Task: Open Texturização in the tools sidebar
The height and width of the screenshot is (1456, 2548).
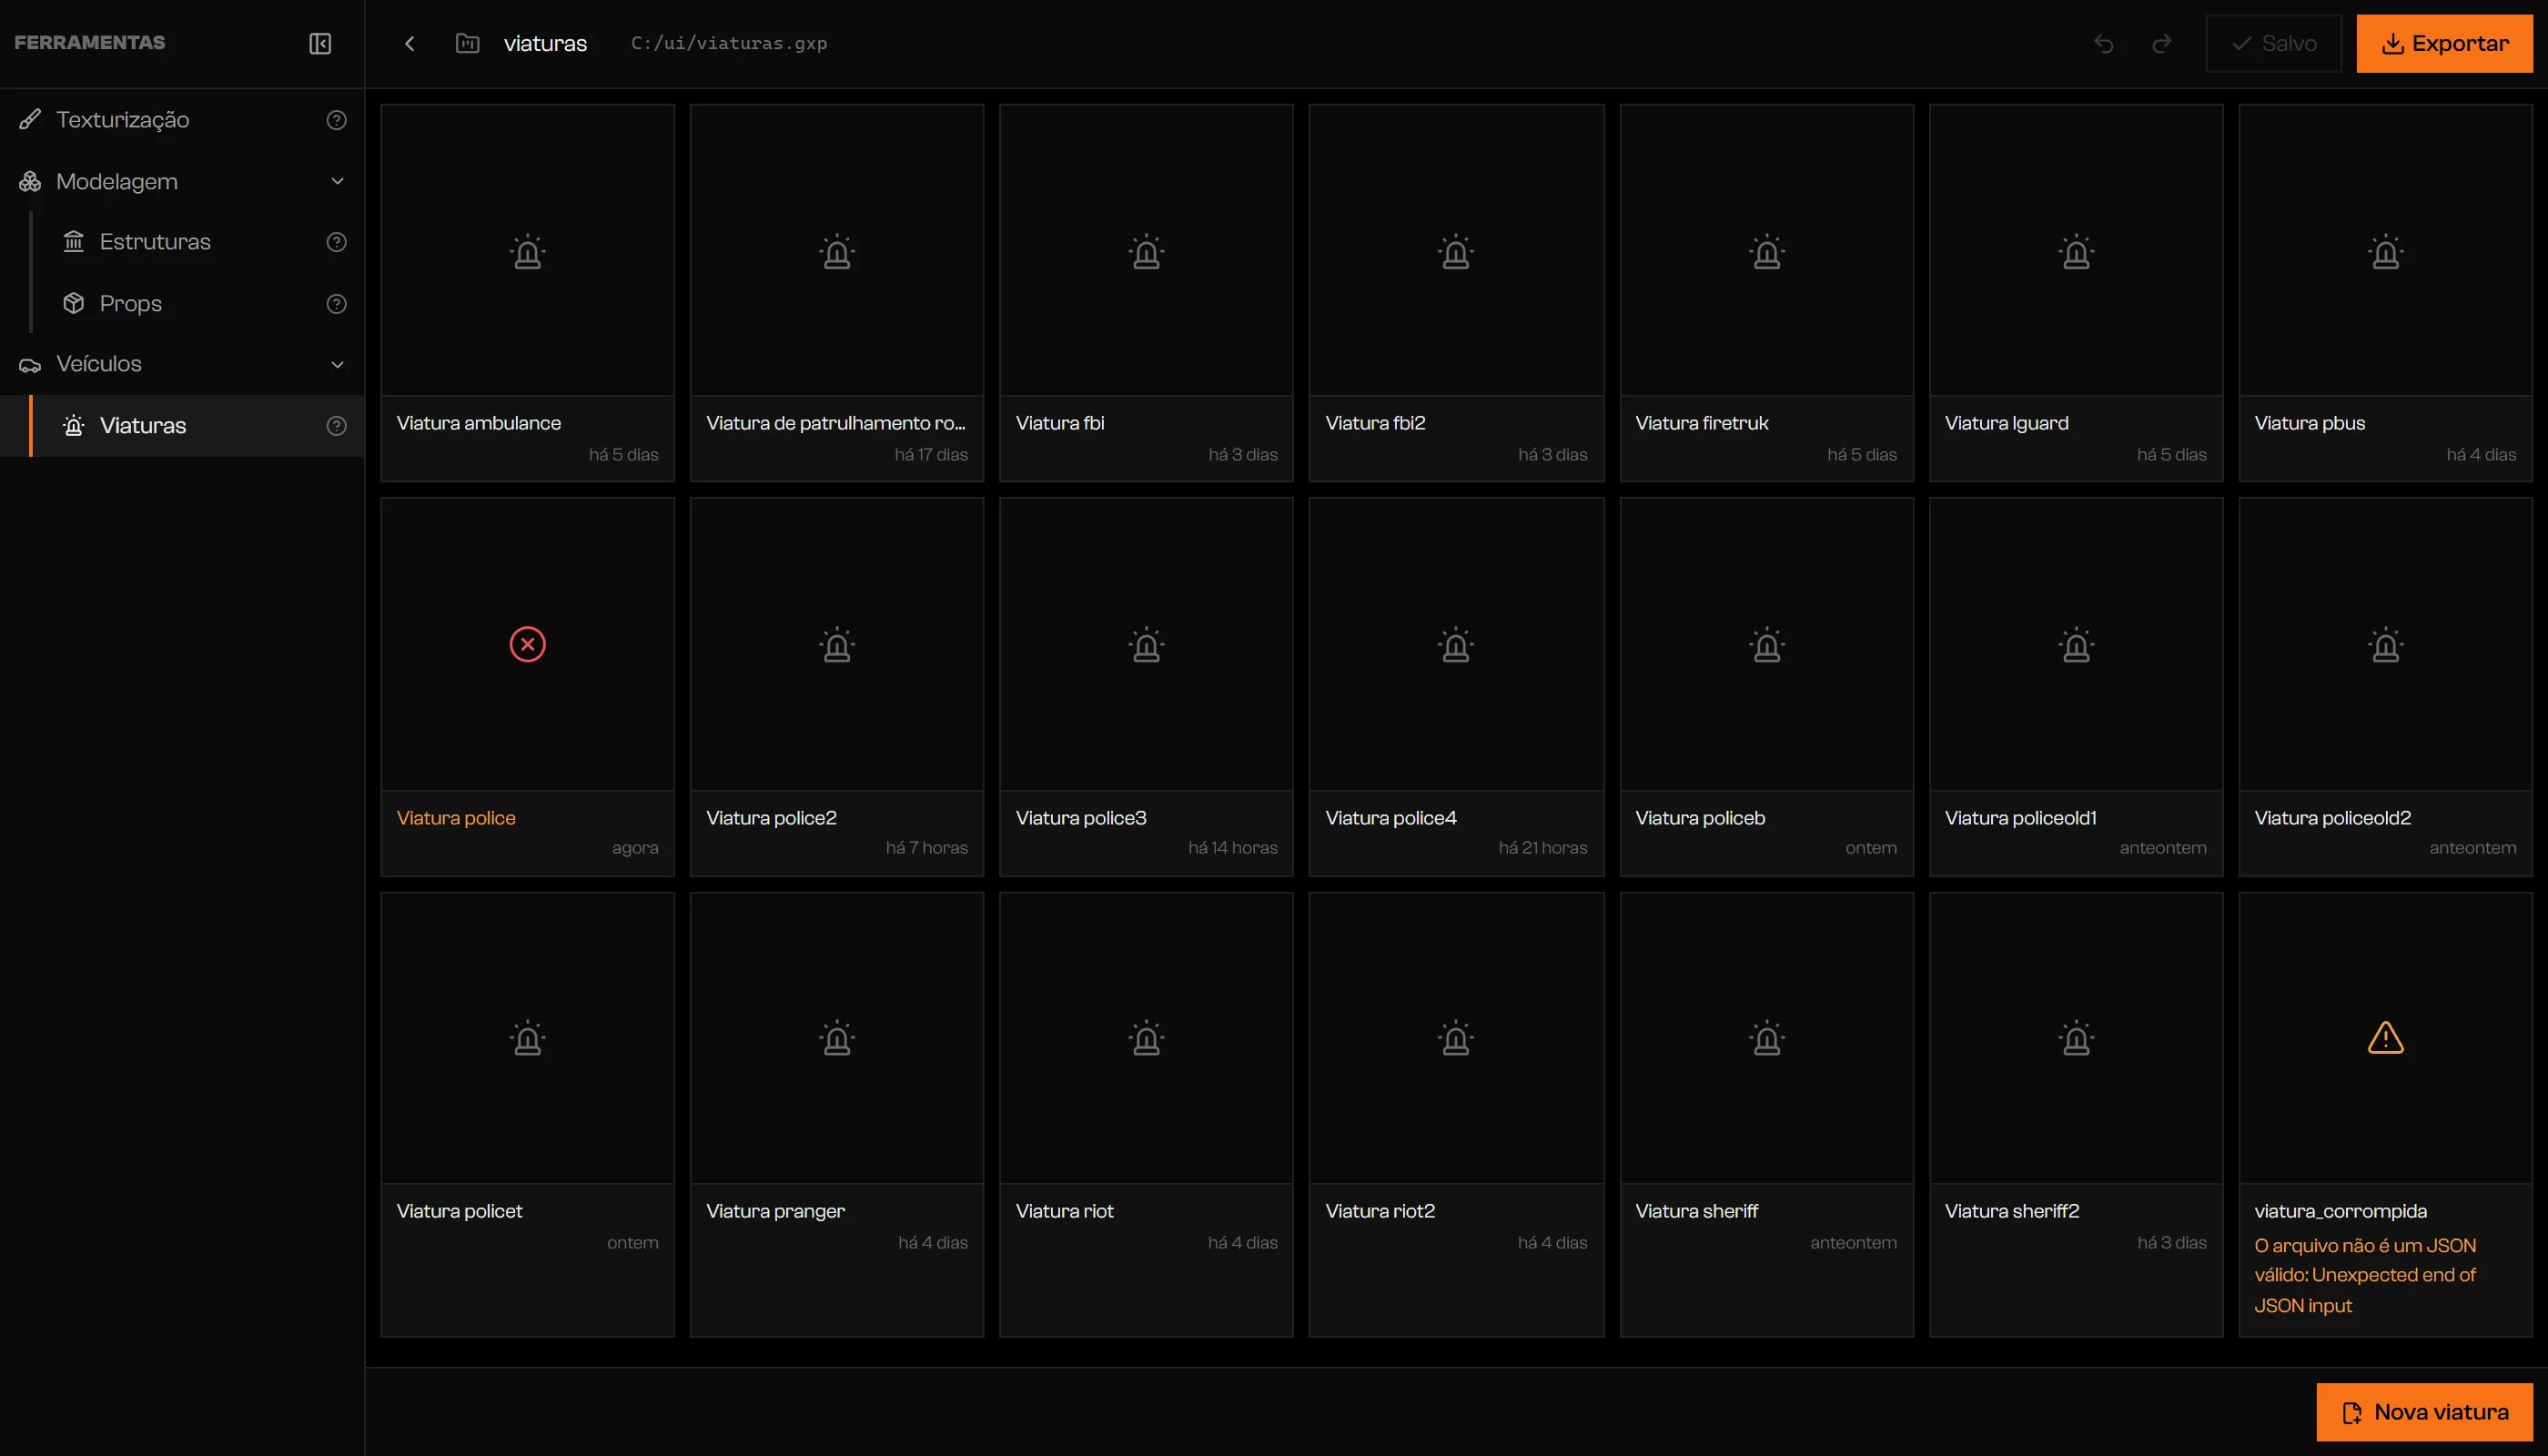Action: [x=182, y=120]
